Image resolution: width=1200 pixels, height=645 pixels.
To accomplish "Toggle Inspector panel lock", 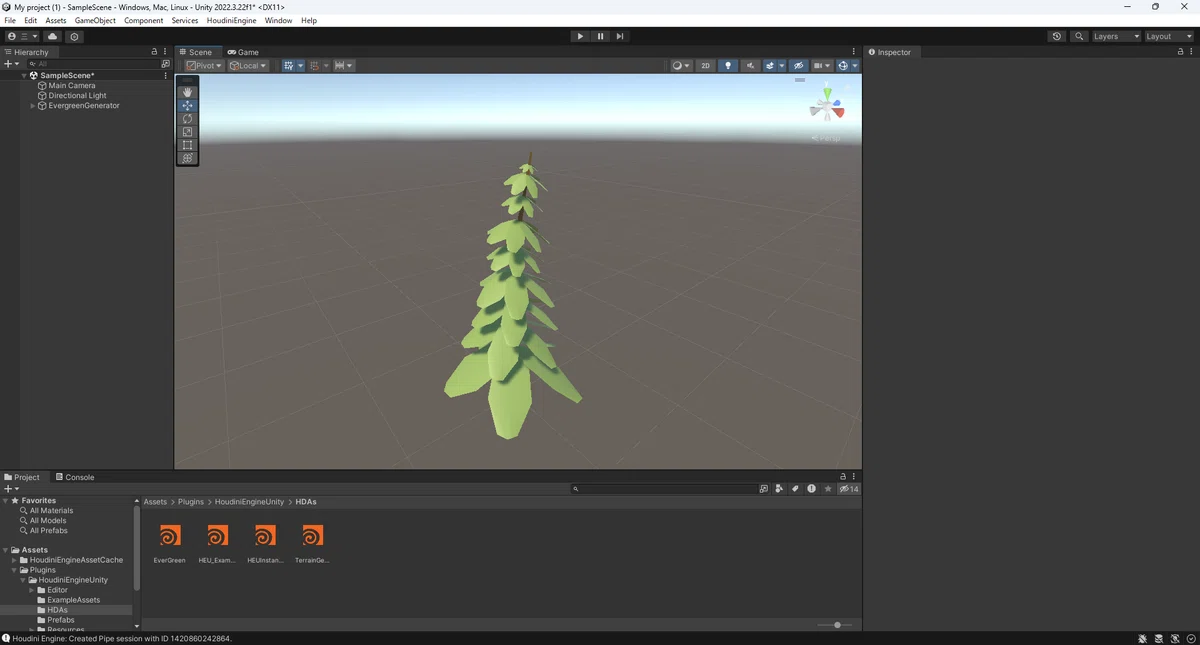I will 1180,51.
